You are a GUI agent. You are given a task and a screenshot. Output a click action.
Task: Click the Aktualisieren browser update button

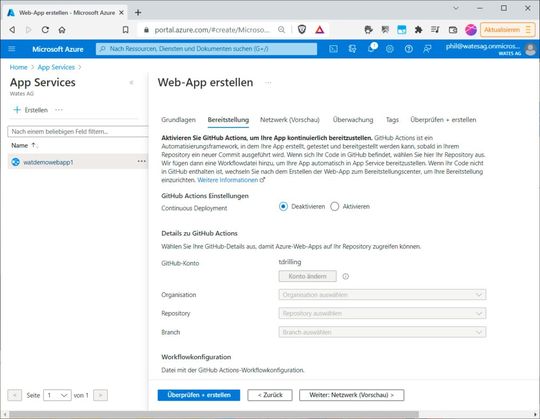point(508,30)
